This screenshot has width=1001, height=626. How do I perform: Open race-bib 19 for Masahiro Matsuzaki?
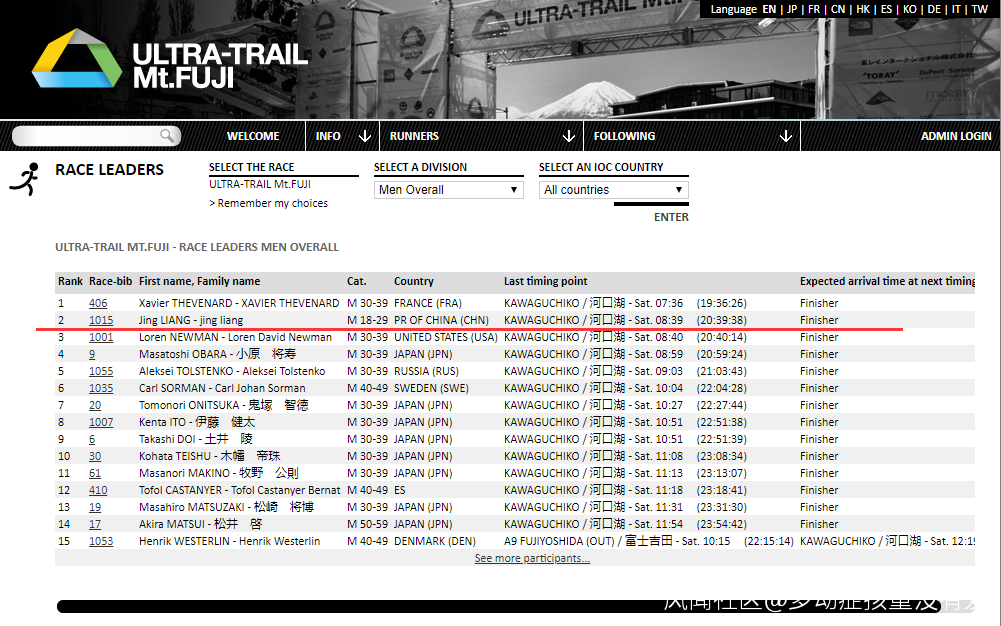94,507
